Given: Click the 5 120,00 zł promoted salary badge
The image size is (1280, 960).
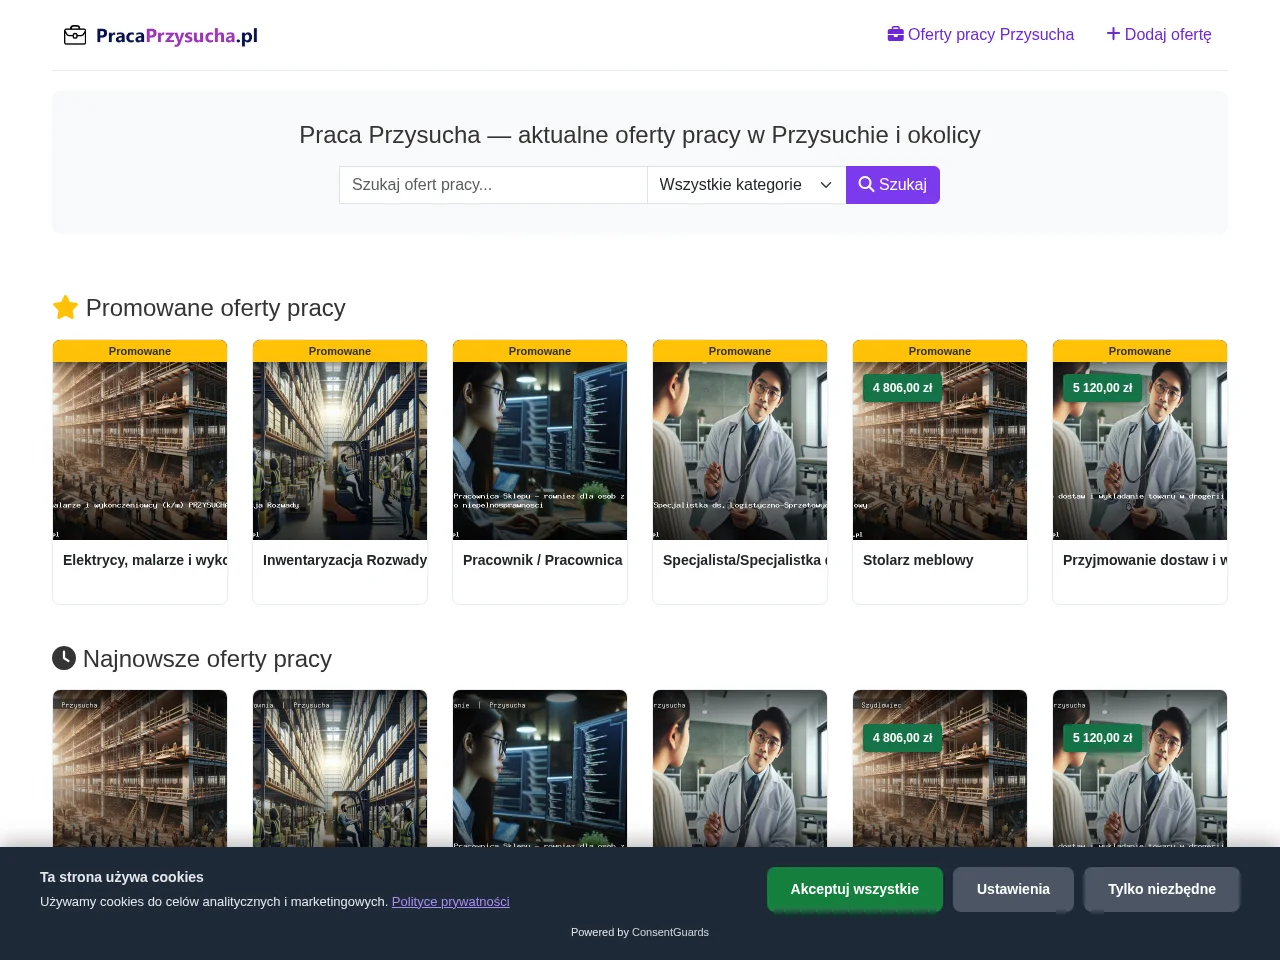Looking at the screenshot, I should click(x=1103, y=388).
